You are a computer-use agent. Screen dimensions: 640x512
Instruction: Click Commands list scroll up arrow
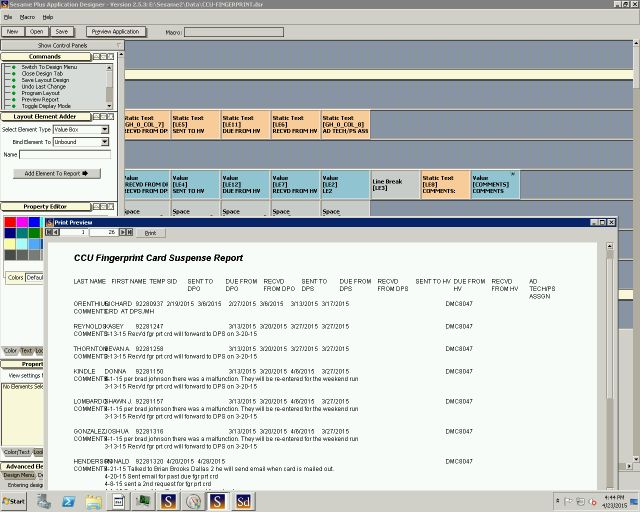pyautogui.click(x=109, y=67)
